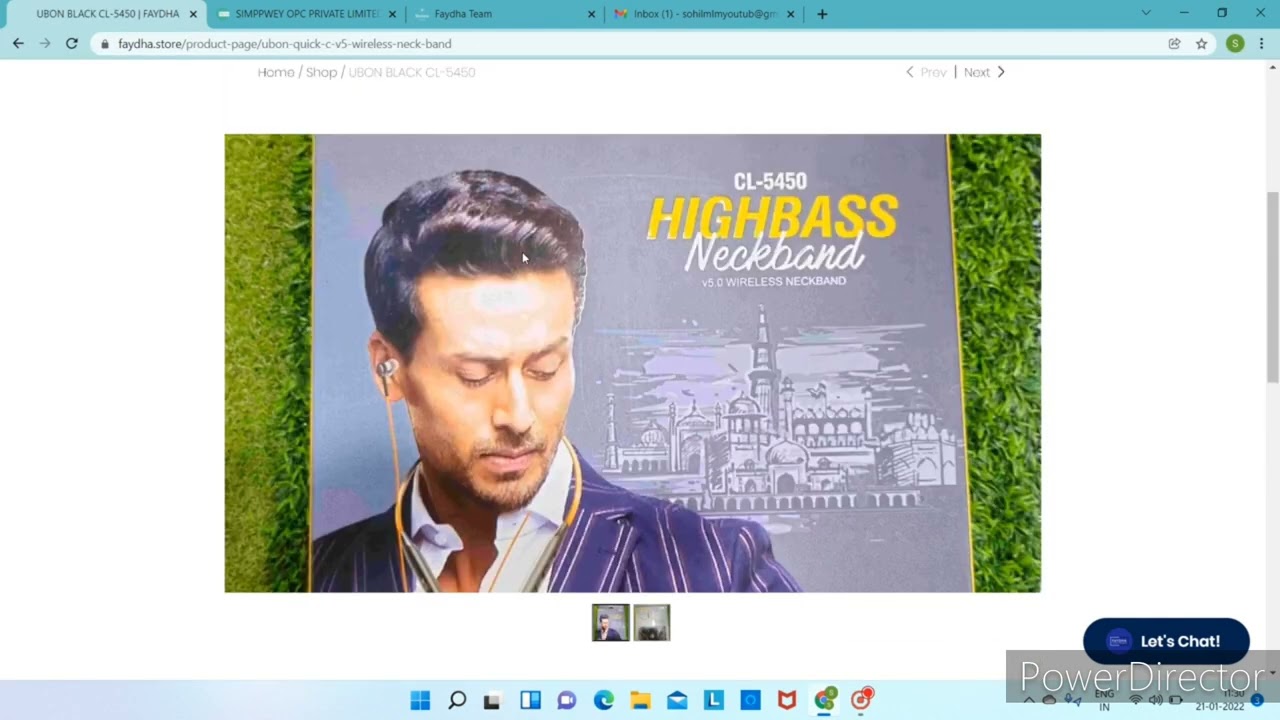Image resolution: width=1280 pixels, height=720 pixels.
Task: Select the second product thumbnail
Action: coord(652,622)
